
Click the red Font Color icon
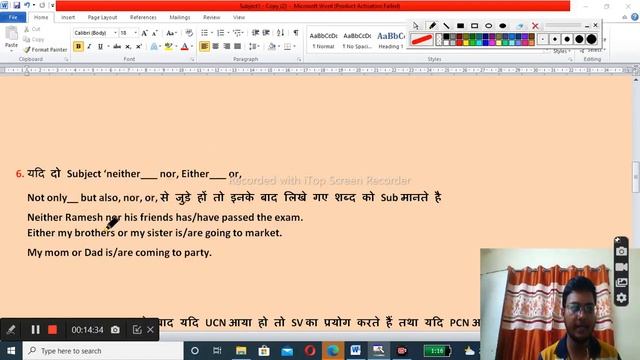[184, 47]
